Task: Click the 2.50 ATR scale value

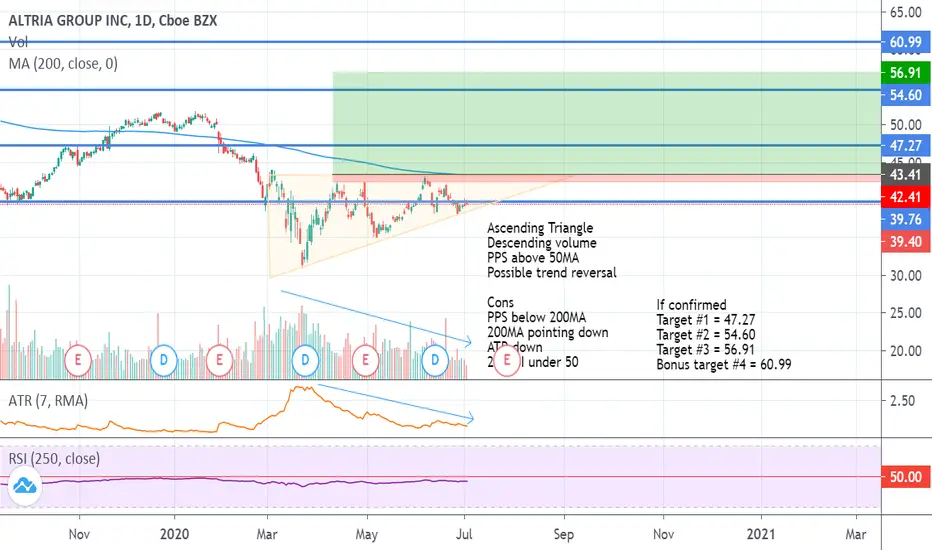Action: [x=902, y=401]
